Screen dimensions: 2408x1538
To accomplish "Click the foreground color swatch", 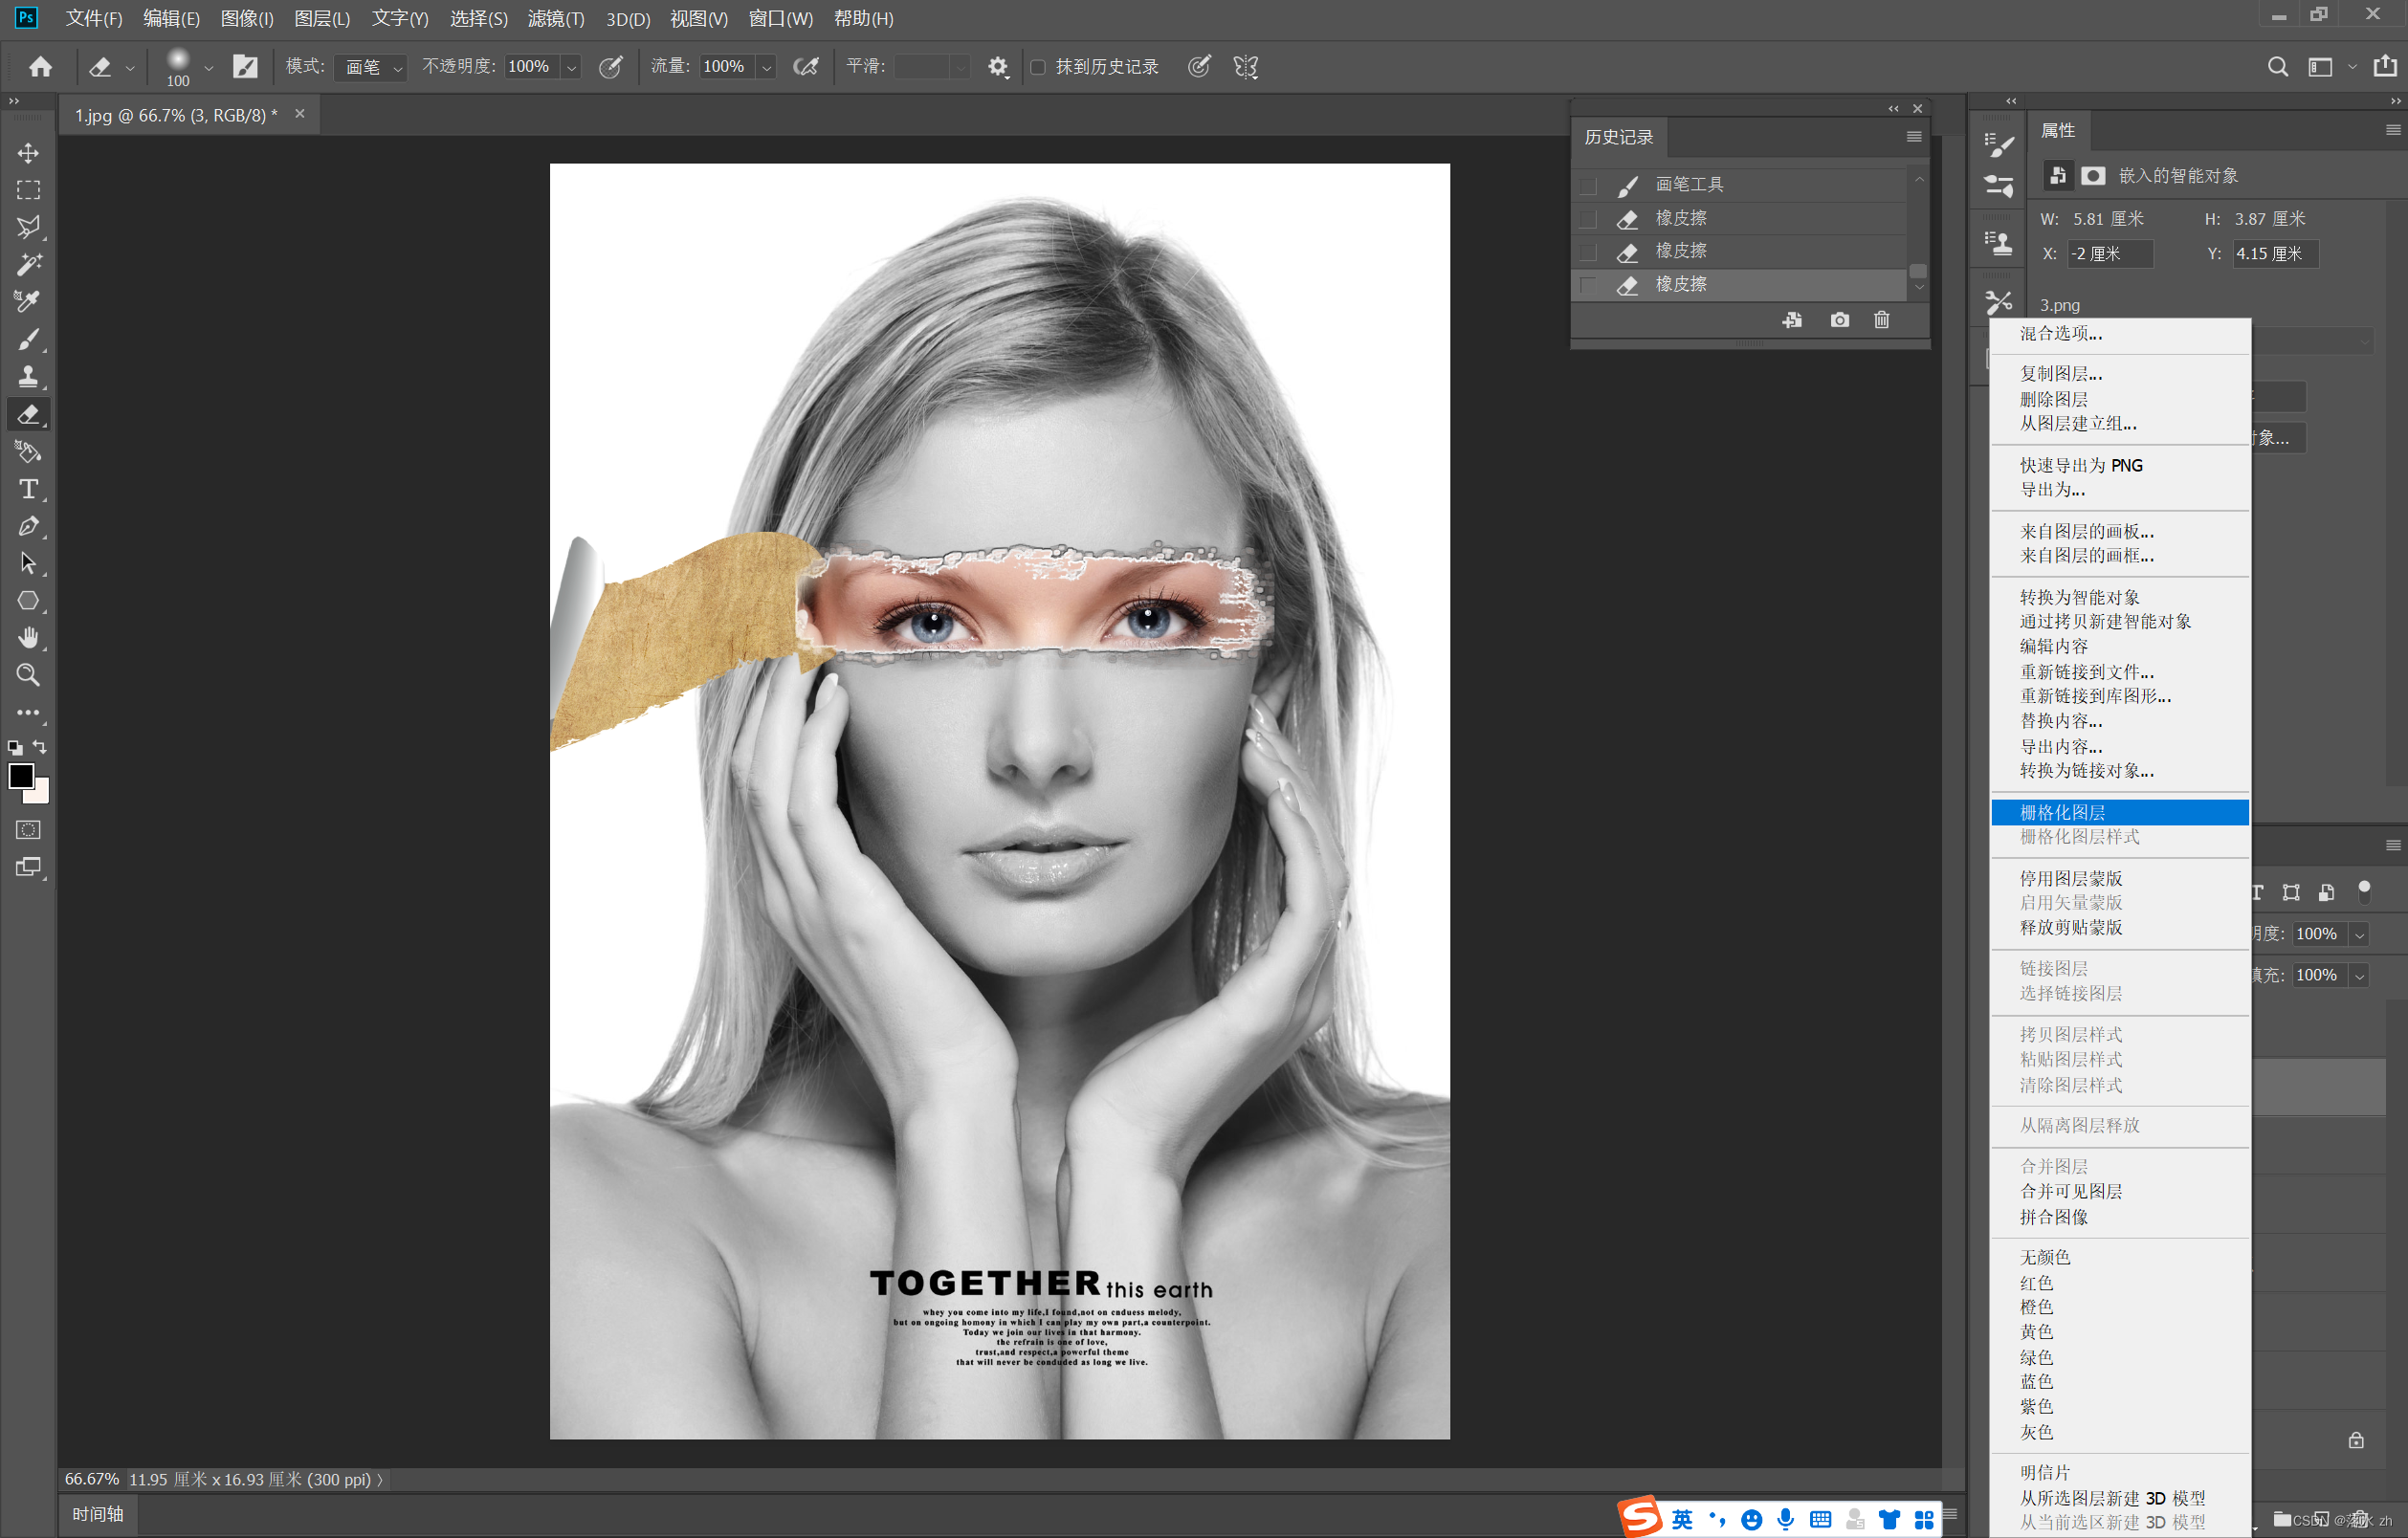I will (x=21, y=775).
